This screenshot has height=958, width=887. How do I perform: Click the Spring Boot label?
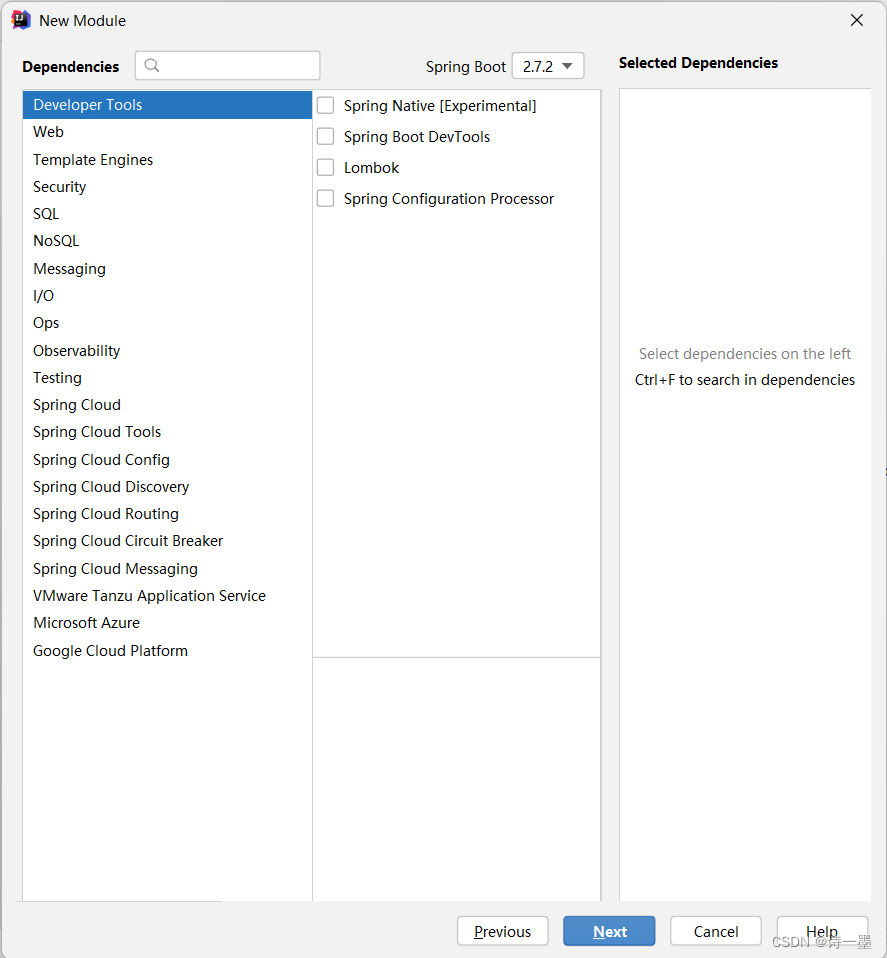(x=465, y=67)
